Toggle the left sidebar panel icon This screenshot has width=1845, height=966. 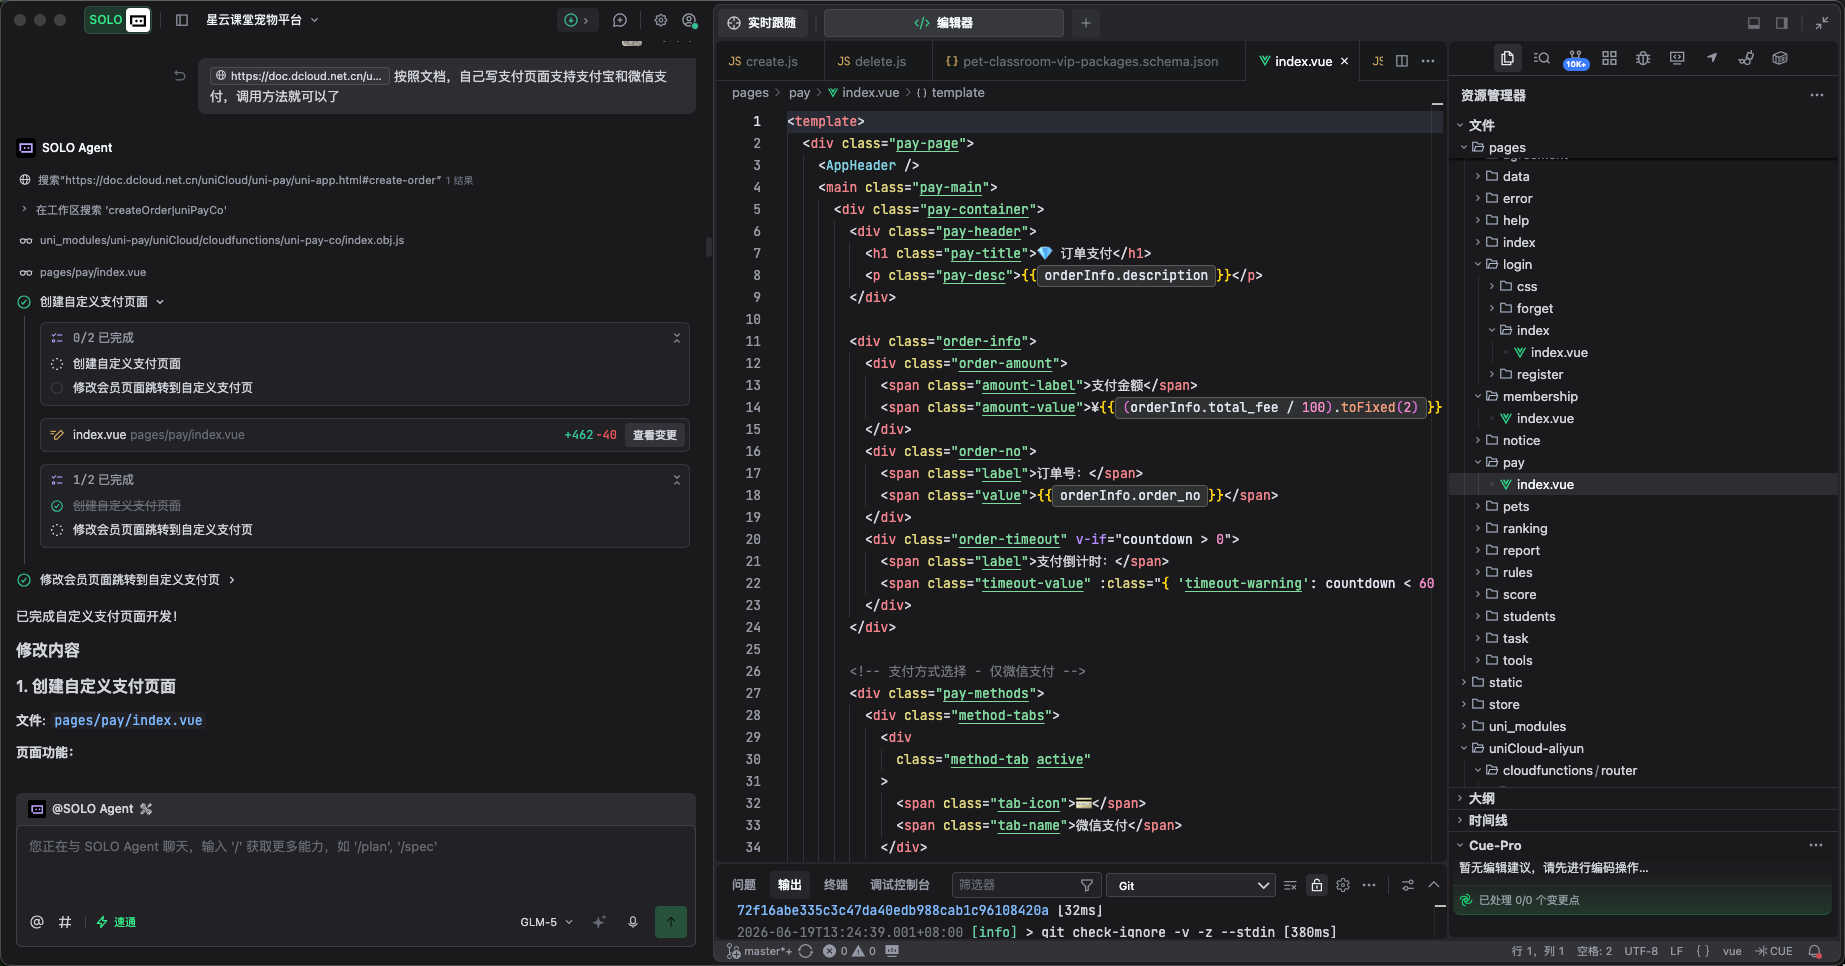182,20
